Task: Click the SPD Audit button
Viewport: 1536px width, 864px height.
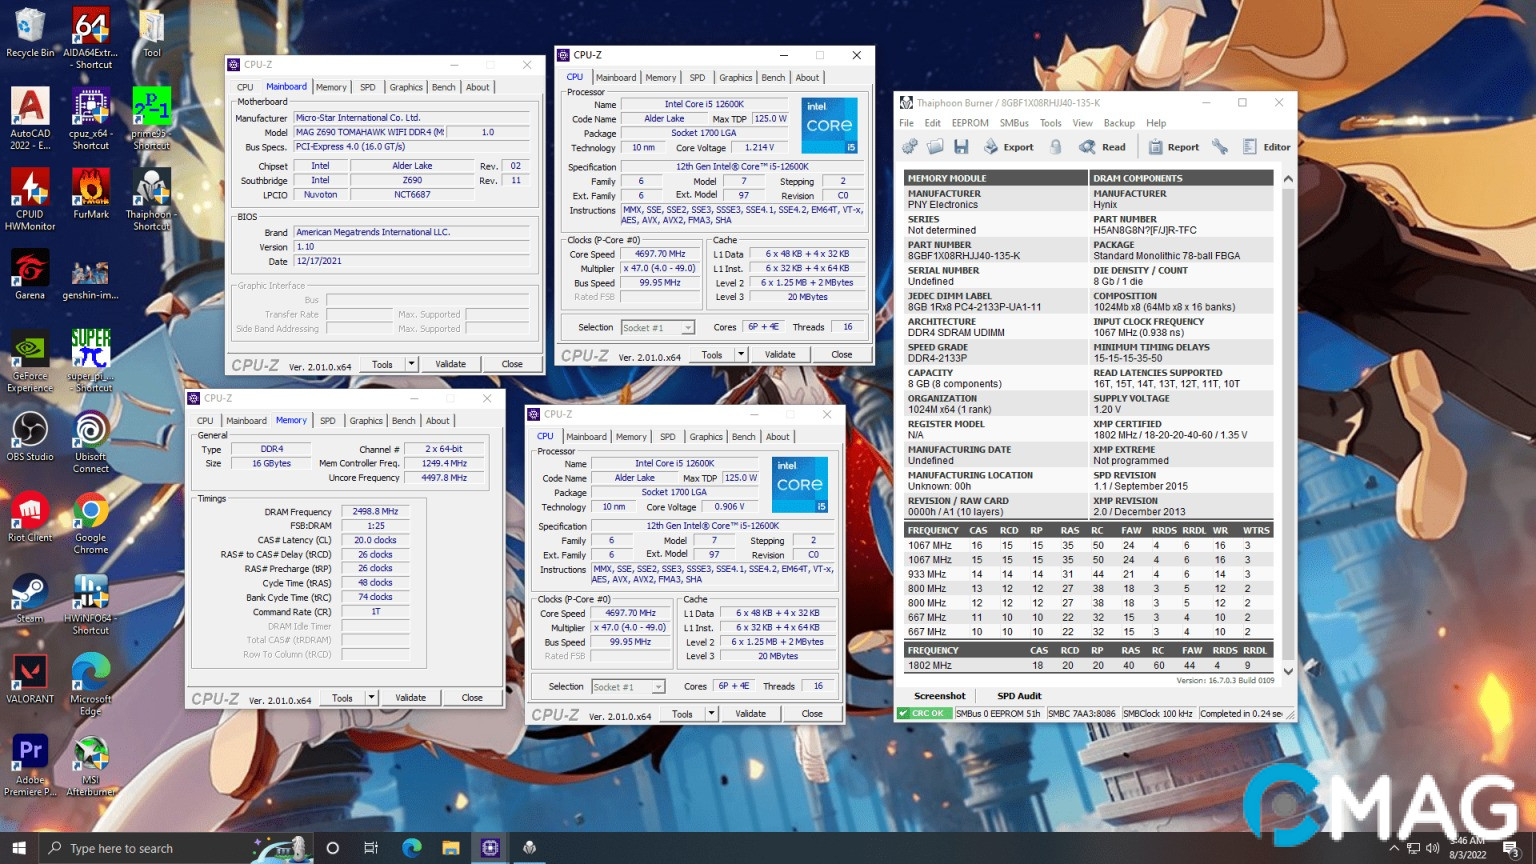Action: coord(1019,696)
